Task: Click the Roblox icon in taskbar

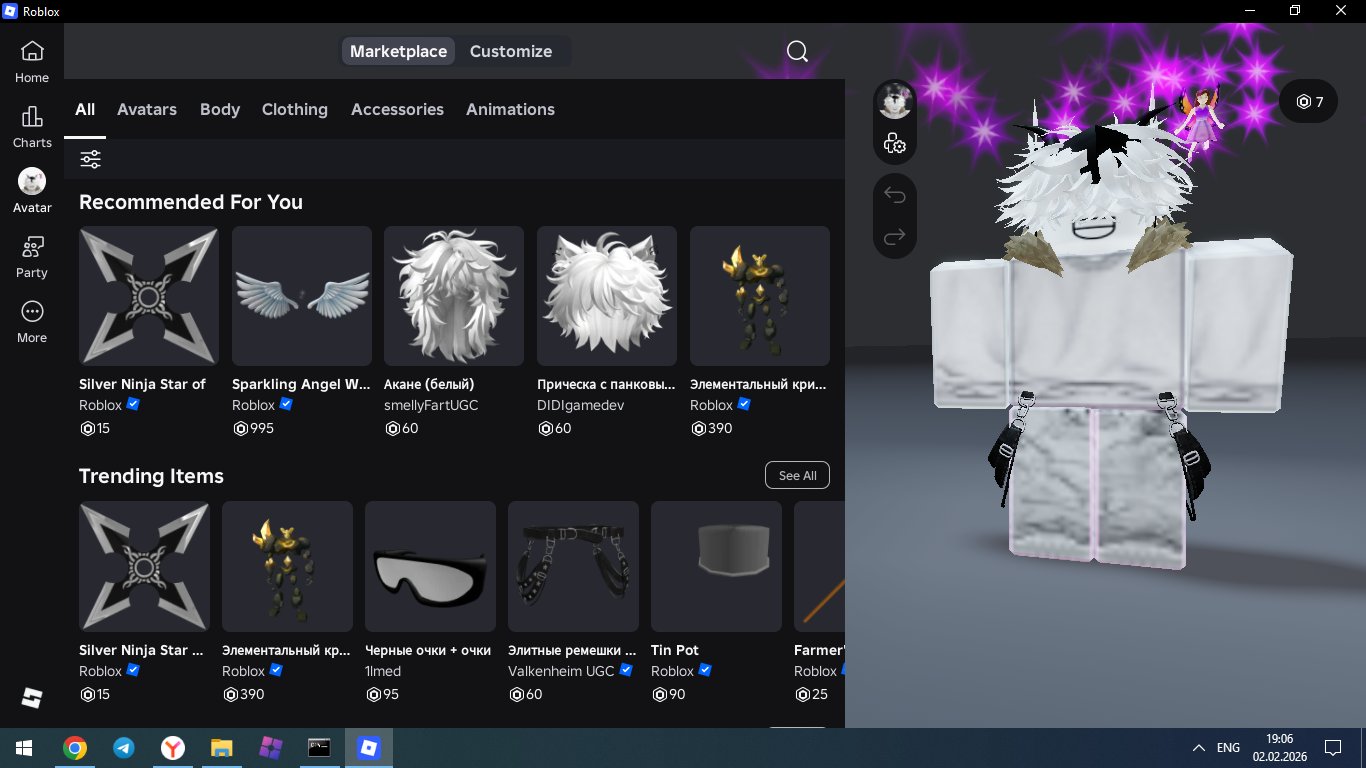Action: [369, 748]
